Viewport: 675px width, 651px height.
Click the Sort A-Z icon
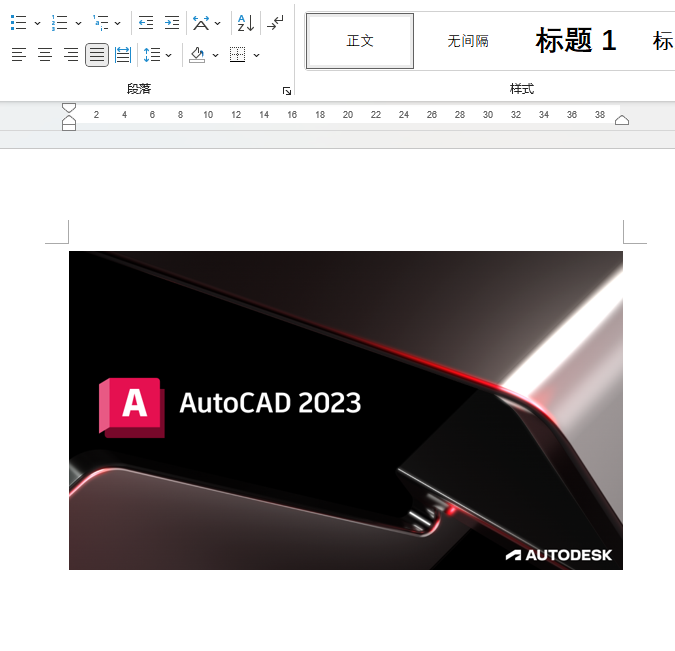point(246,23)
